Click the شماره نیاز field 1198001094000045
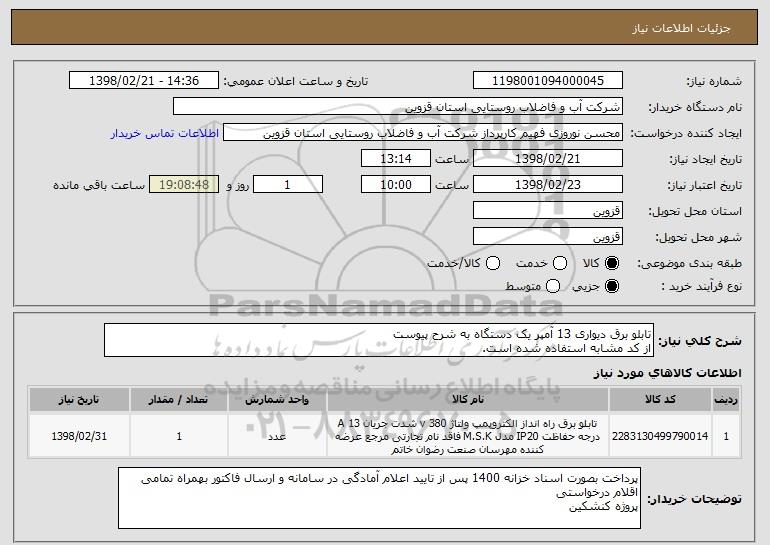Screen dimensions: 770x545 tap(548, 81)
